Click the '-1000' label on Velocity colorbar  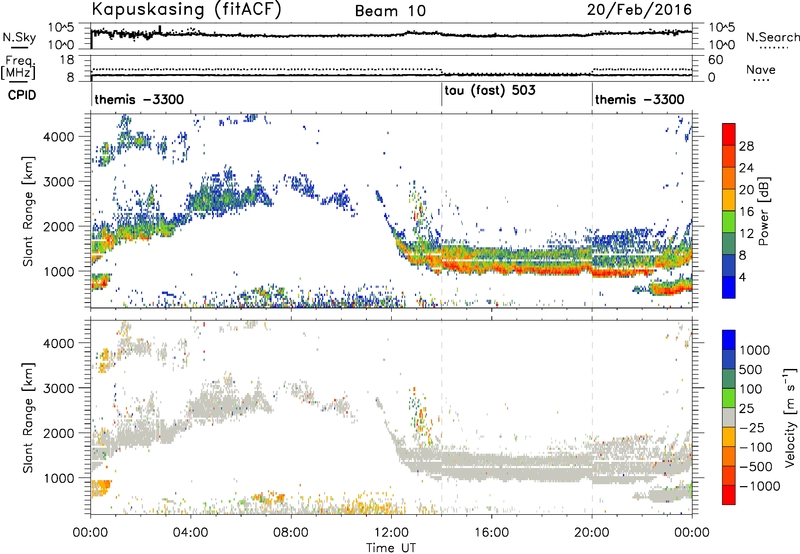[x=760, y=486]
